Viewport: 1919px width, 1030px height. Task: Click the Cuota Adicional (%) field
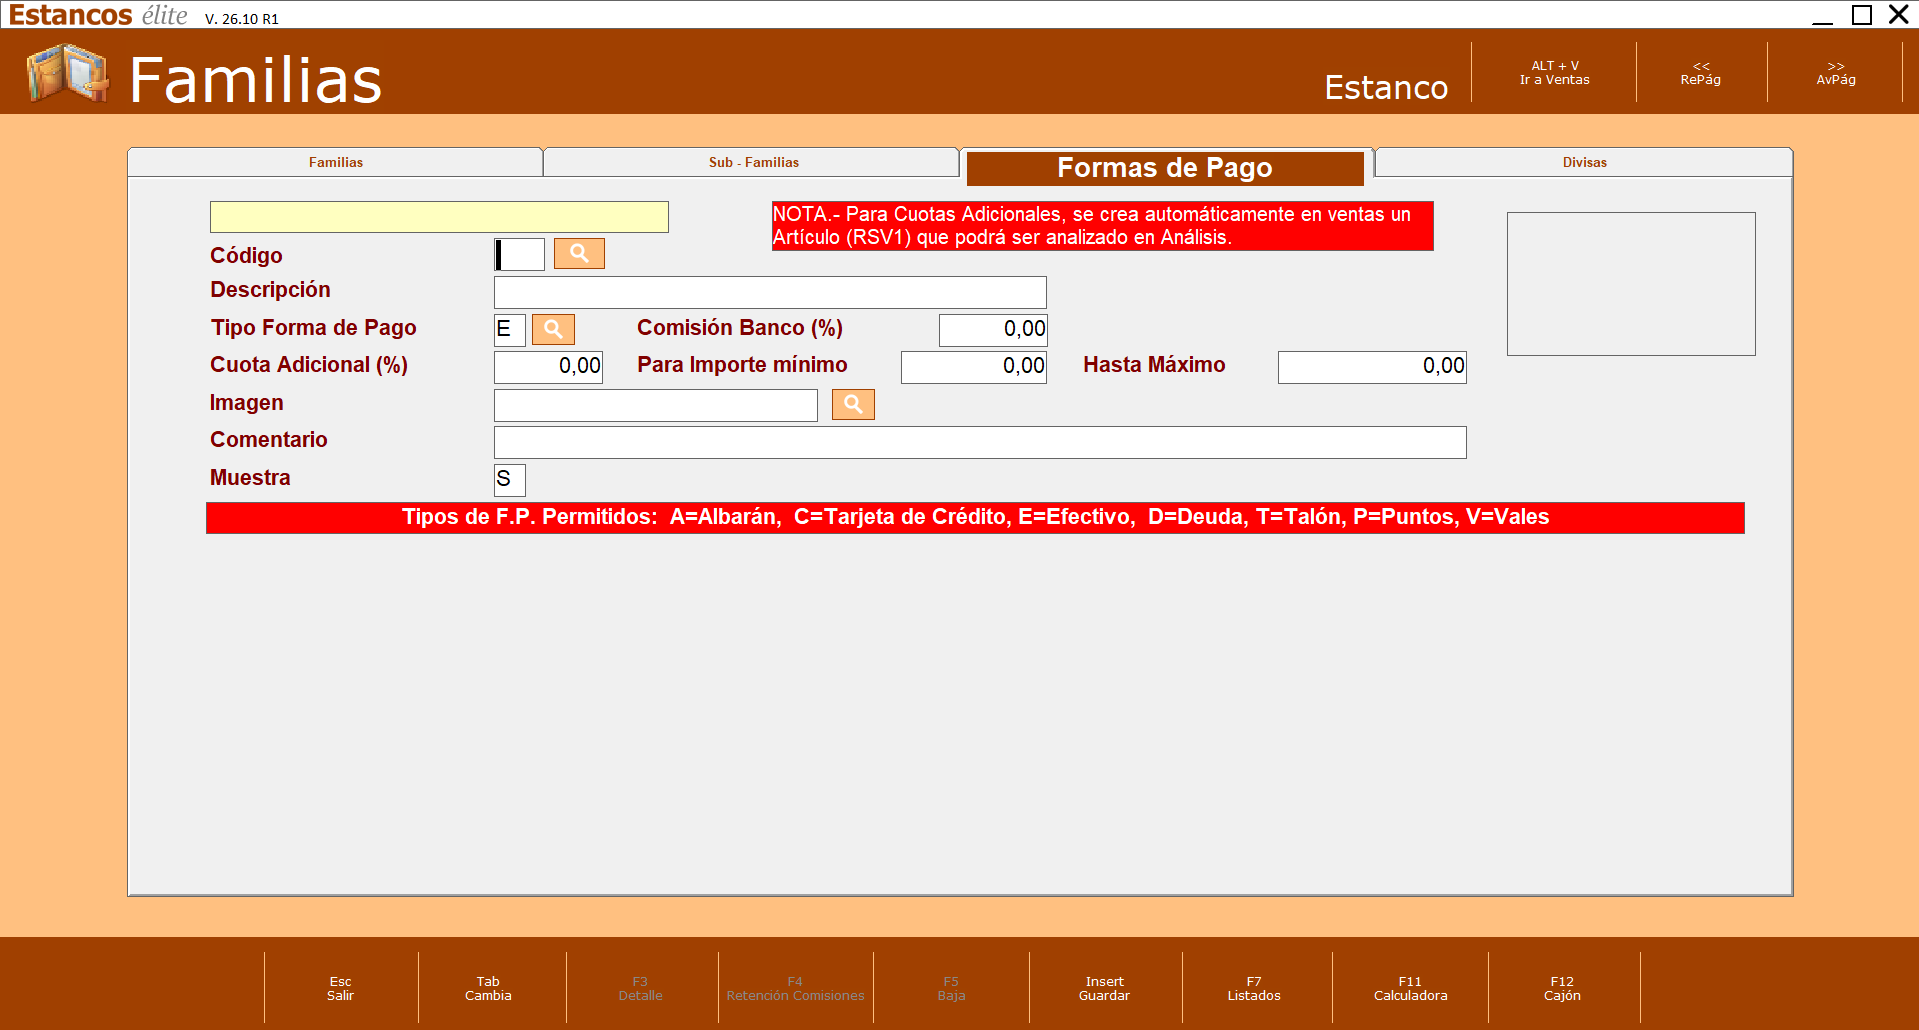(548, 367)
